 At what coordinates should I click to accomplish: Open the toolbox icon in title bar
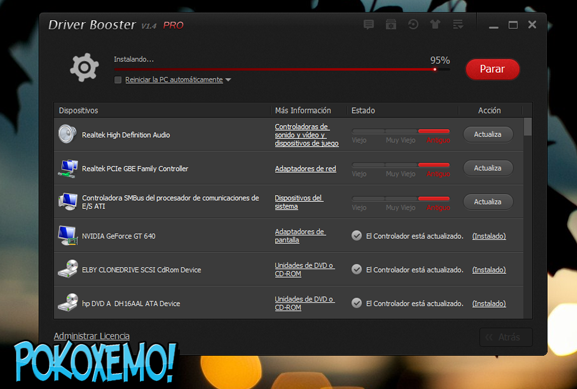click(391, 25)
